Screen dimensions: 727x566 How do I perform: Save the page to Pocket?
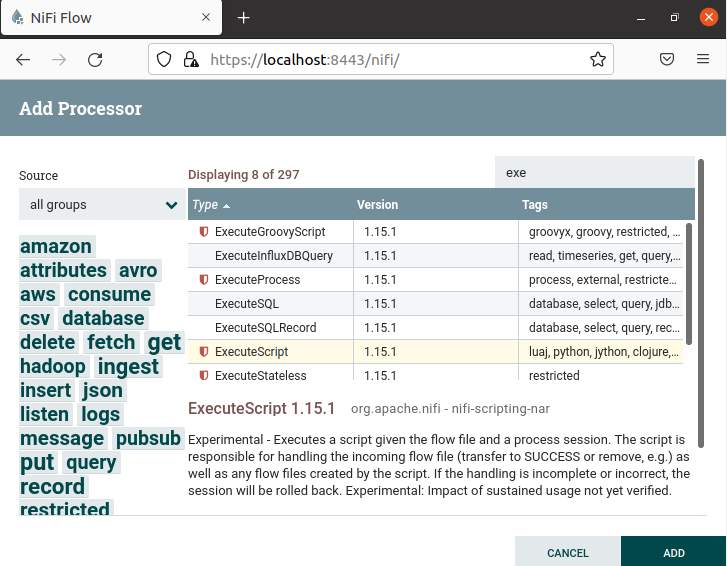point(667,60)
